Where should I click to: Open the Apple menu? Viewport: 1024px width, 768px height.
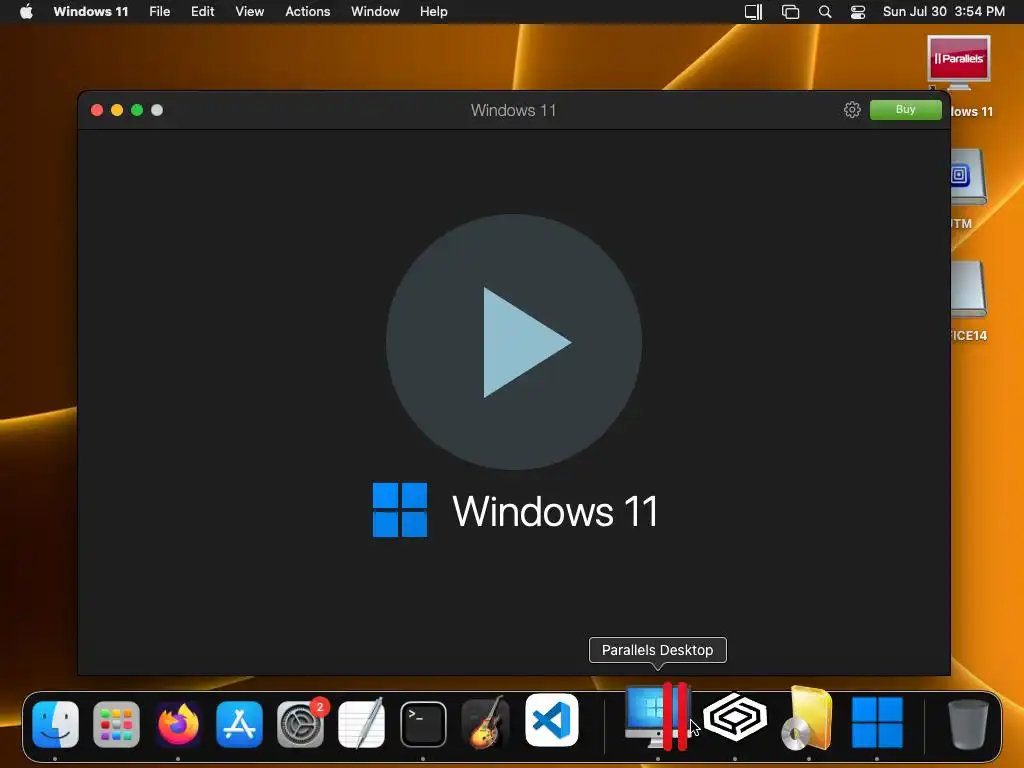point(26,12)
